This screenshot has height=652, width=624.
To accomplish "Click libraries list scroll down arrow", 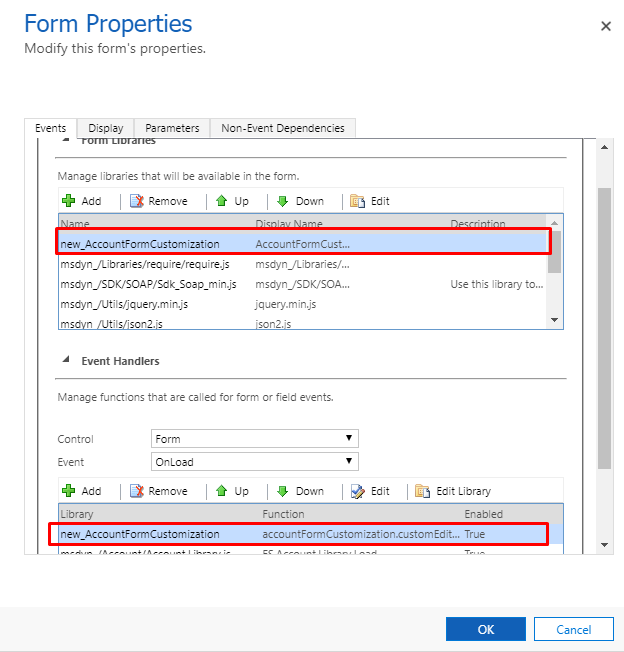I will pyautogui.click(x=554, y=320).
